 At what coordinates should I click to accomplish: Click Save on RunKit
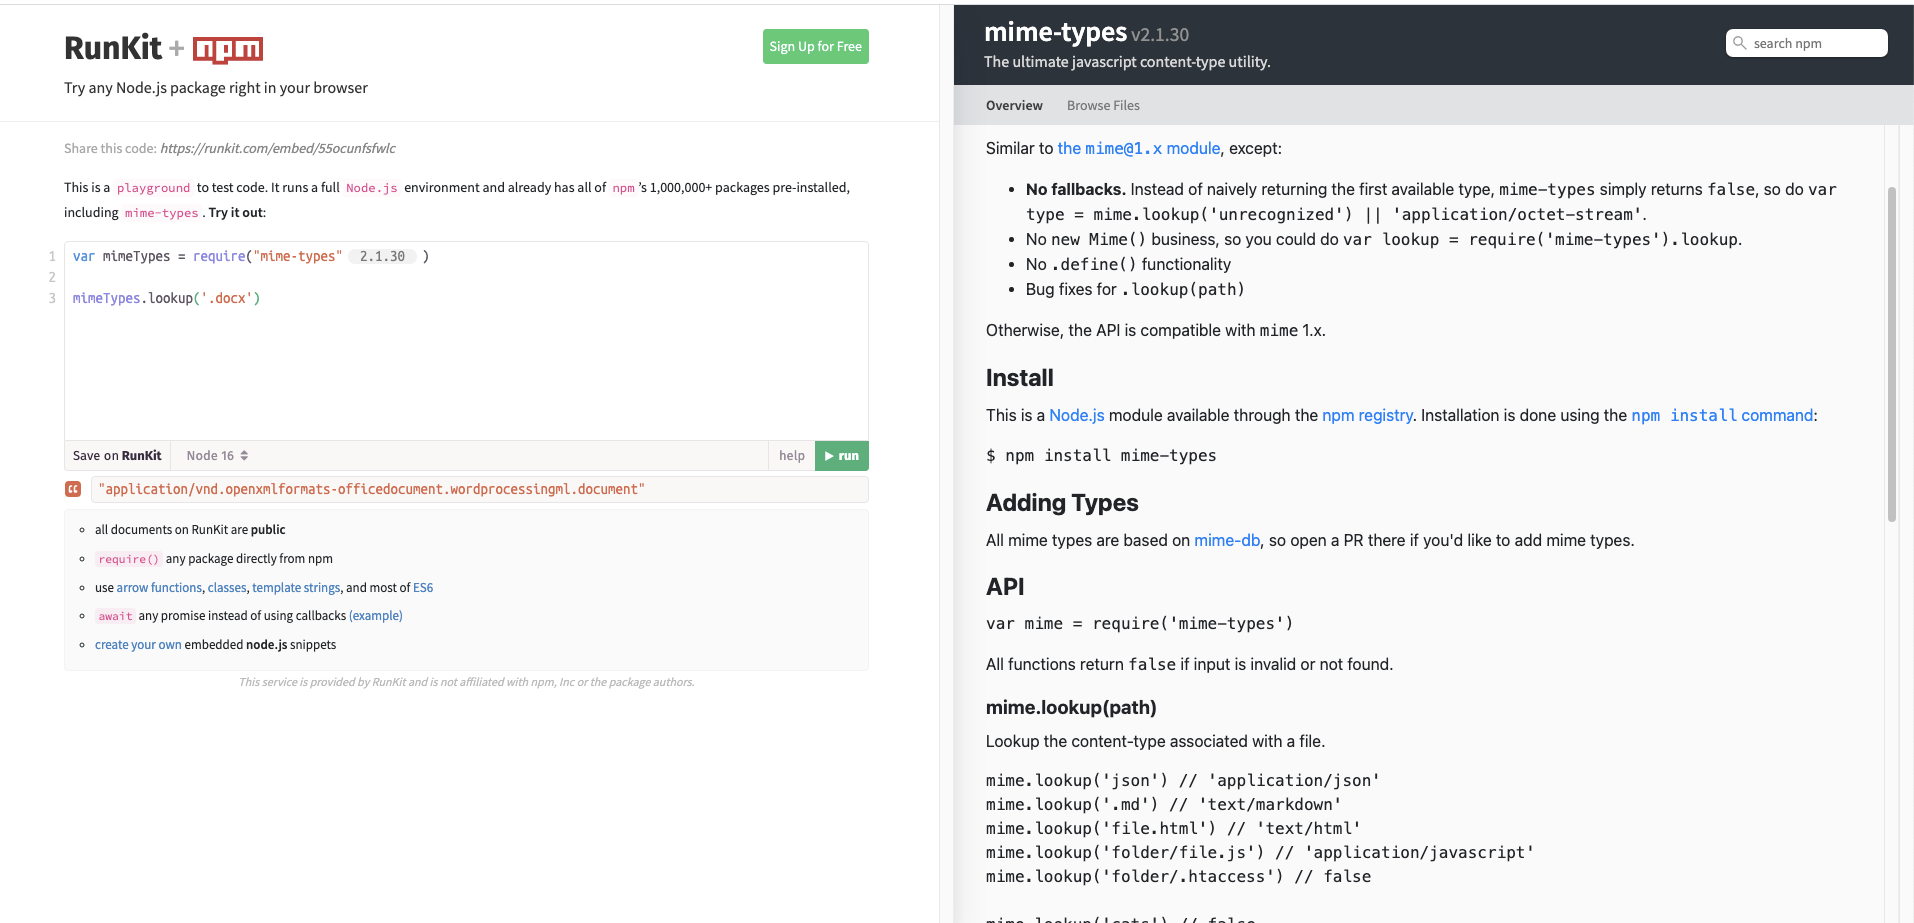(x=117, y=455)
